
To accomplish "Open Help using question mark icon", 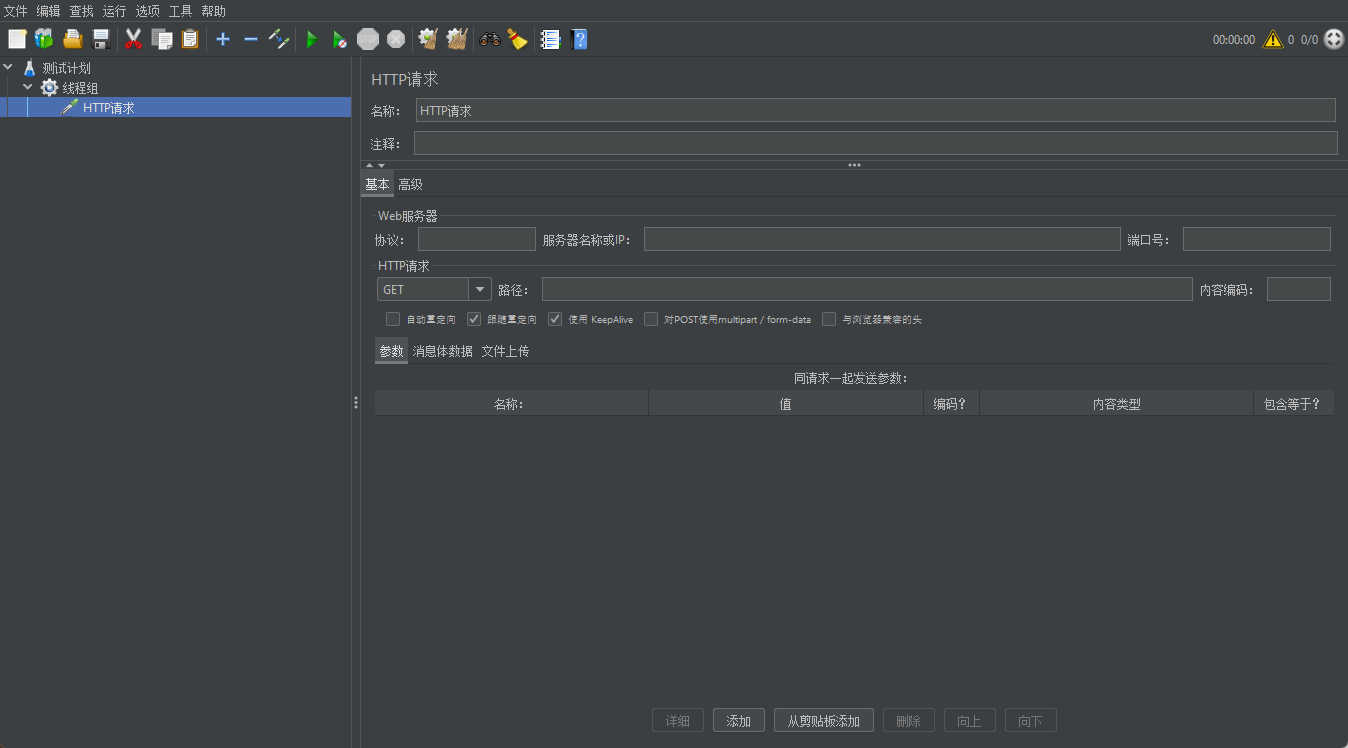I will click(579, 39).
